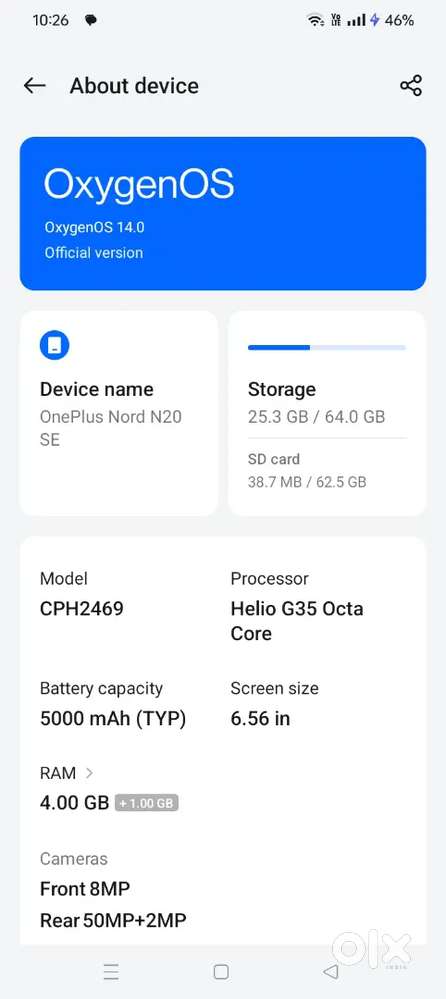This screenshot has width=446, height=999.
Task: Tap the Wi-Fi status bar icon
Action: coord(315,20)
